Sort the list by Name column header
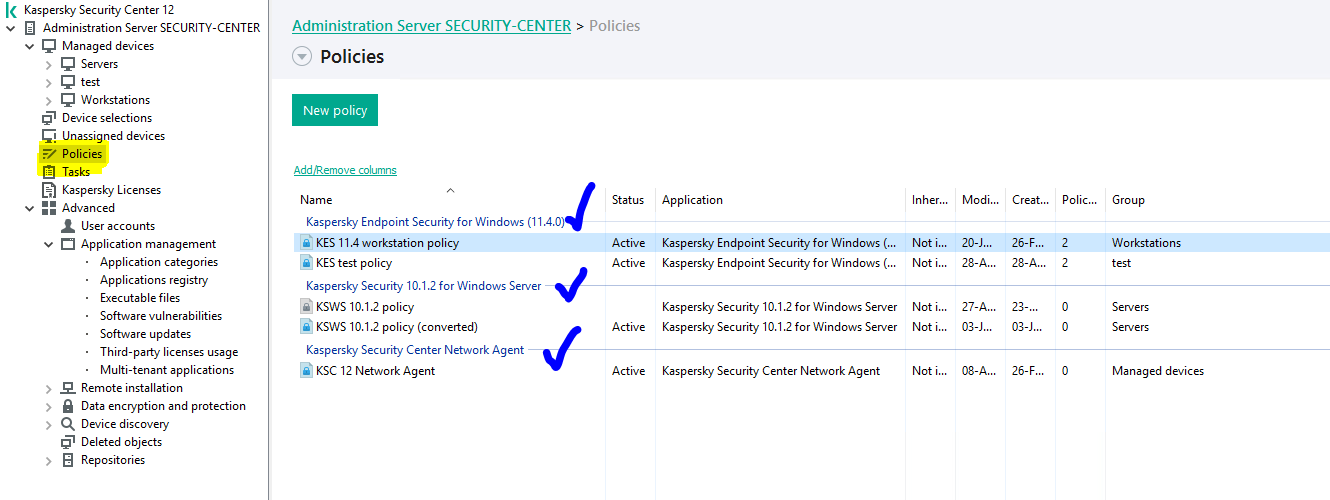Image resolution: width=1330 pixels, height=500 pixels. click(316, 200)
